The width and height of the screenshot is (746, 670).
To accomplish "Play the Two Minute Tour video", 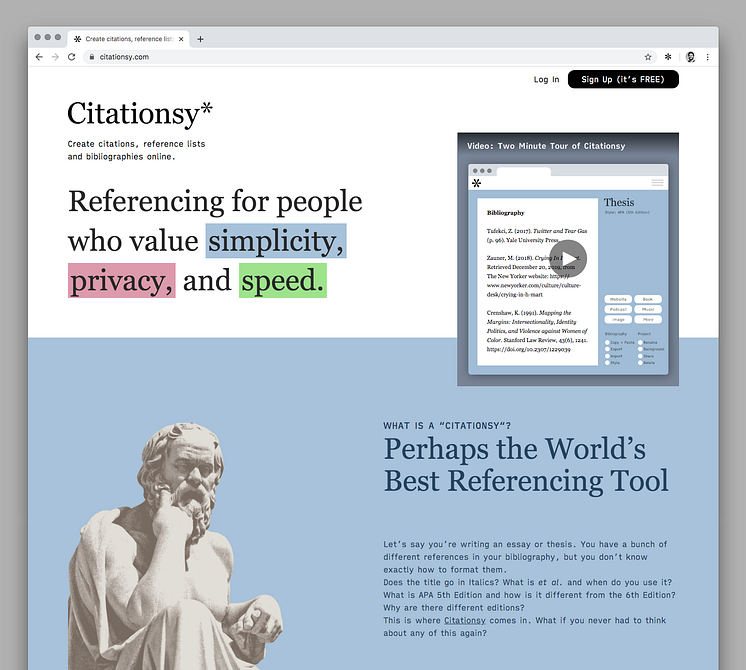I will coord(568,258).
